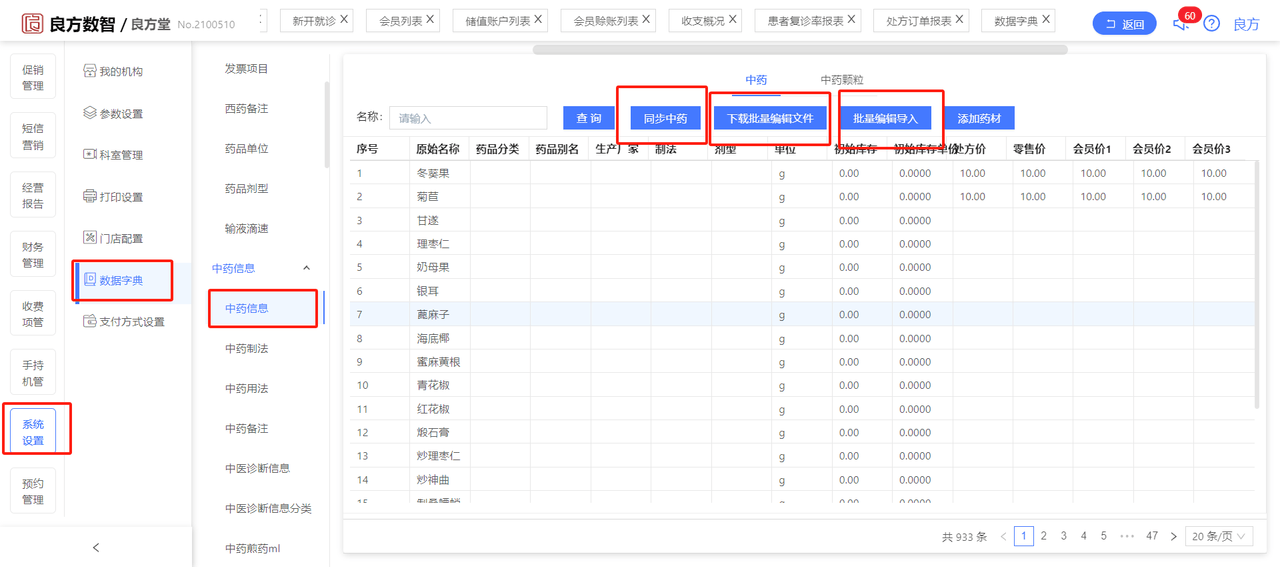This screenshot has height=567, width=1280.
Task: Click the 良方 user name
Action: (1246, 24)
